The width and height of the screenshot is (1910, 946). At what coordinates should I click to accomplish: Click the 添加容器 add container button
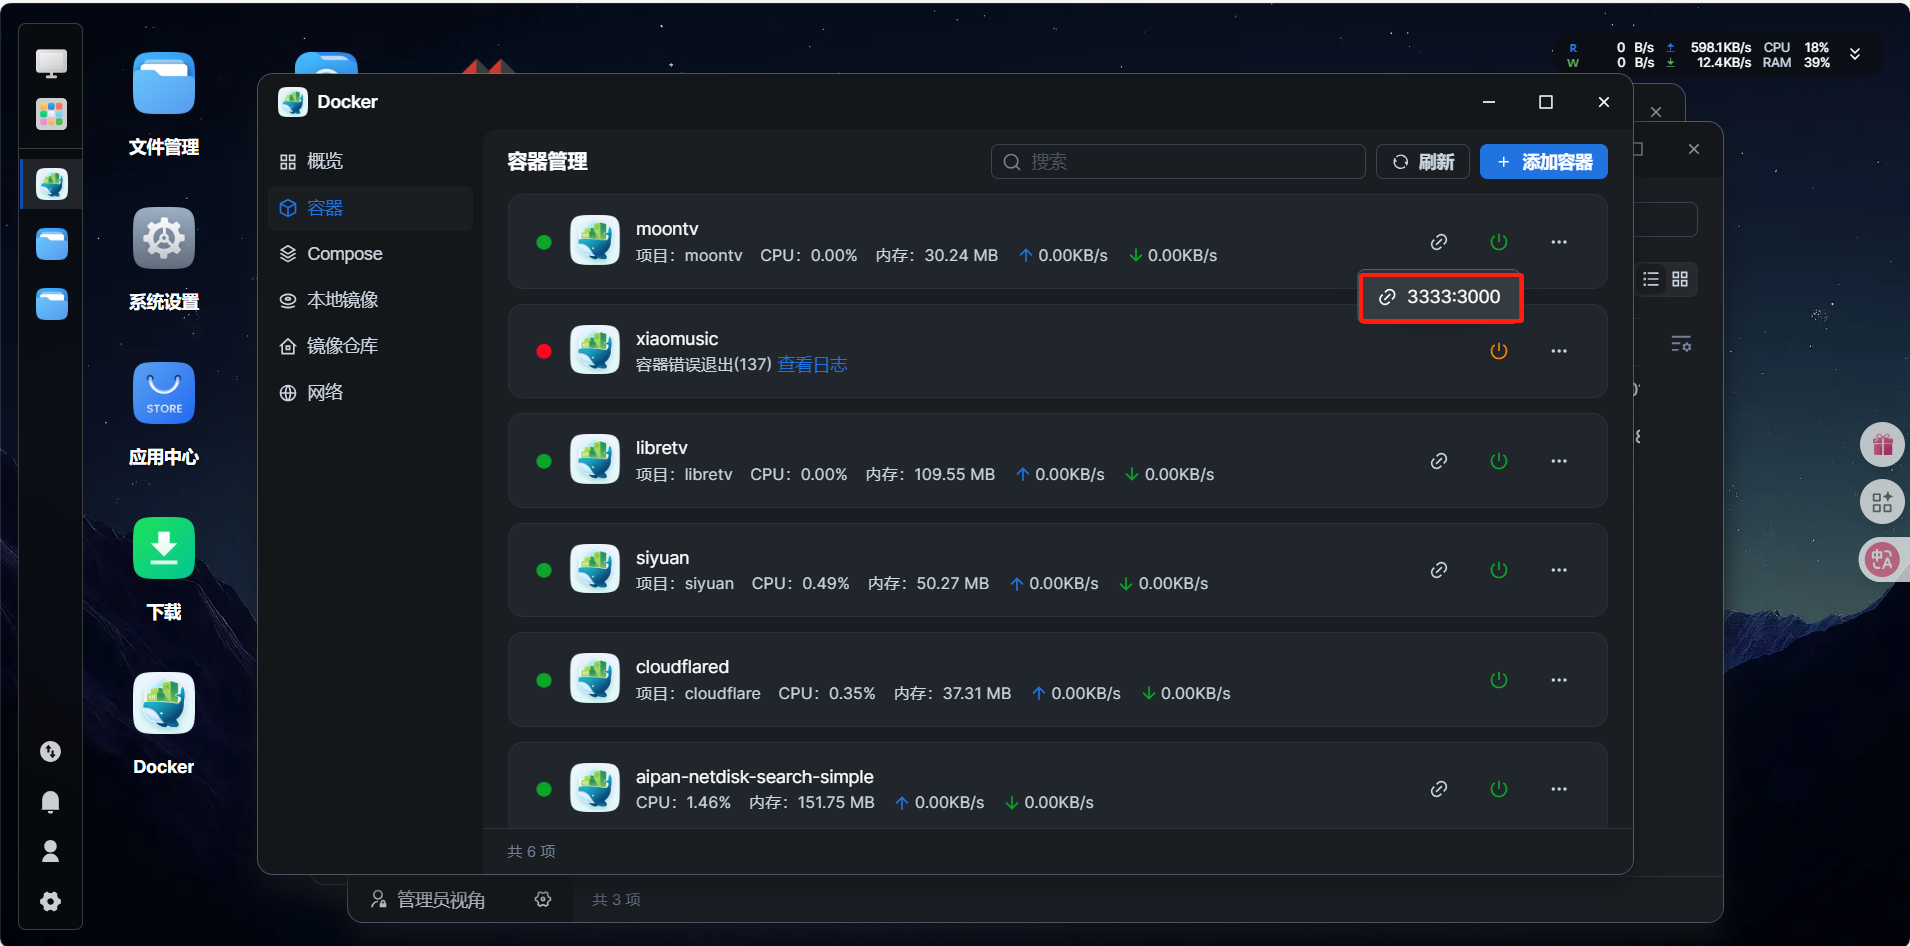pos(1544,162)
